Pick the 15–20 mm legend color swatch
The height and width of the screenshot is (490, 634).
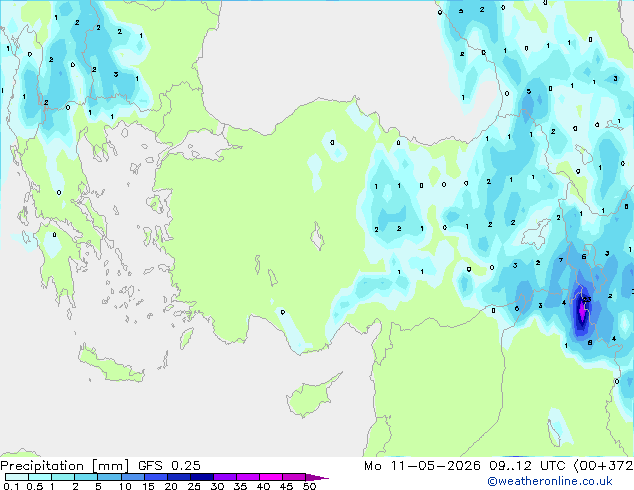click(155, 477)
